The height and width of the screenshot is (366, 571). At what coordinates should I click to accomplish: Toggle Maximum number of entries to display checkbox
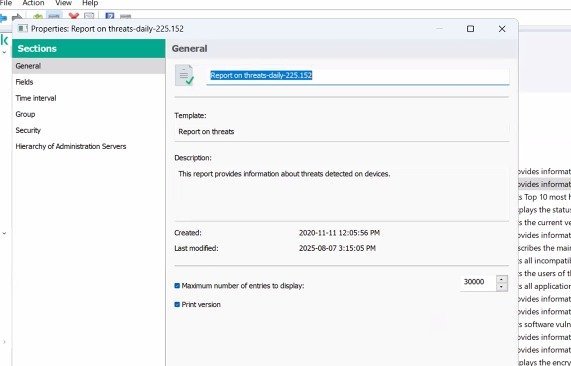(177, 286)
